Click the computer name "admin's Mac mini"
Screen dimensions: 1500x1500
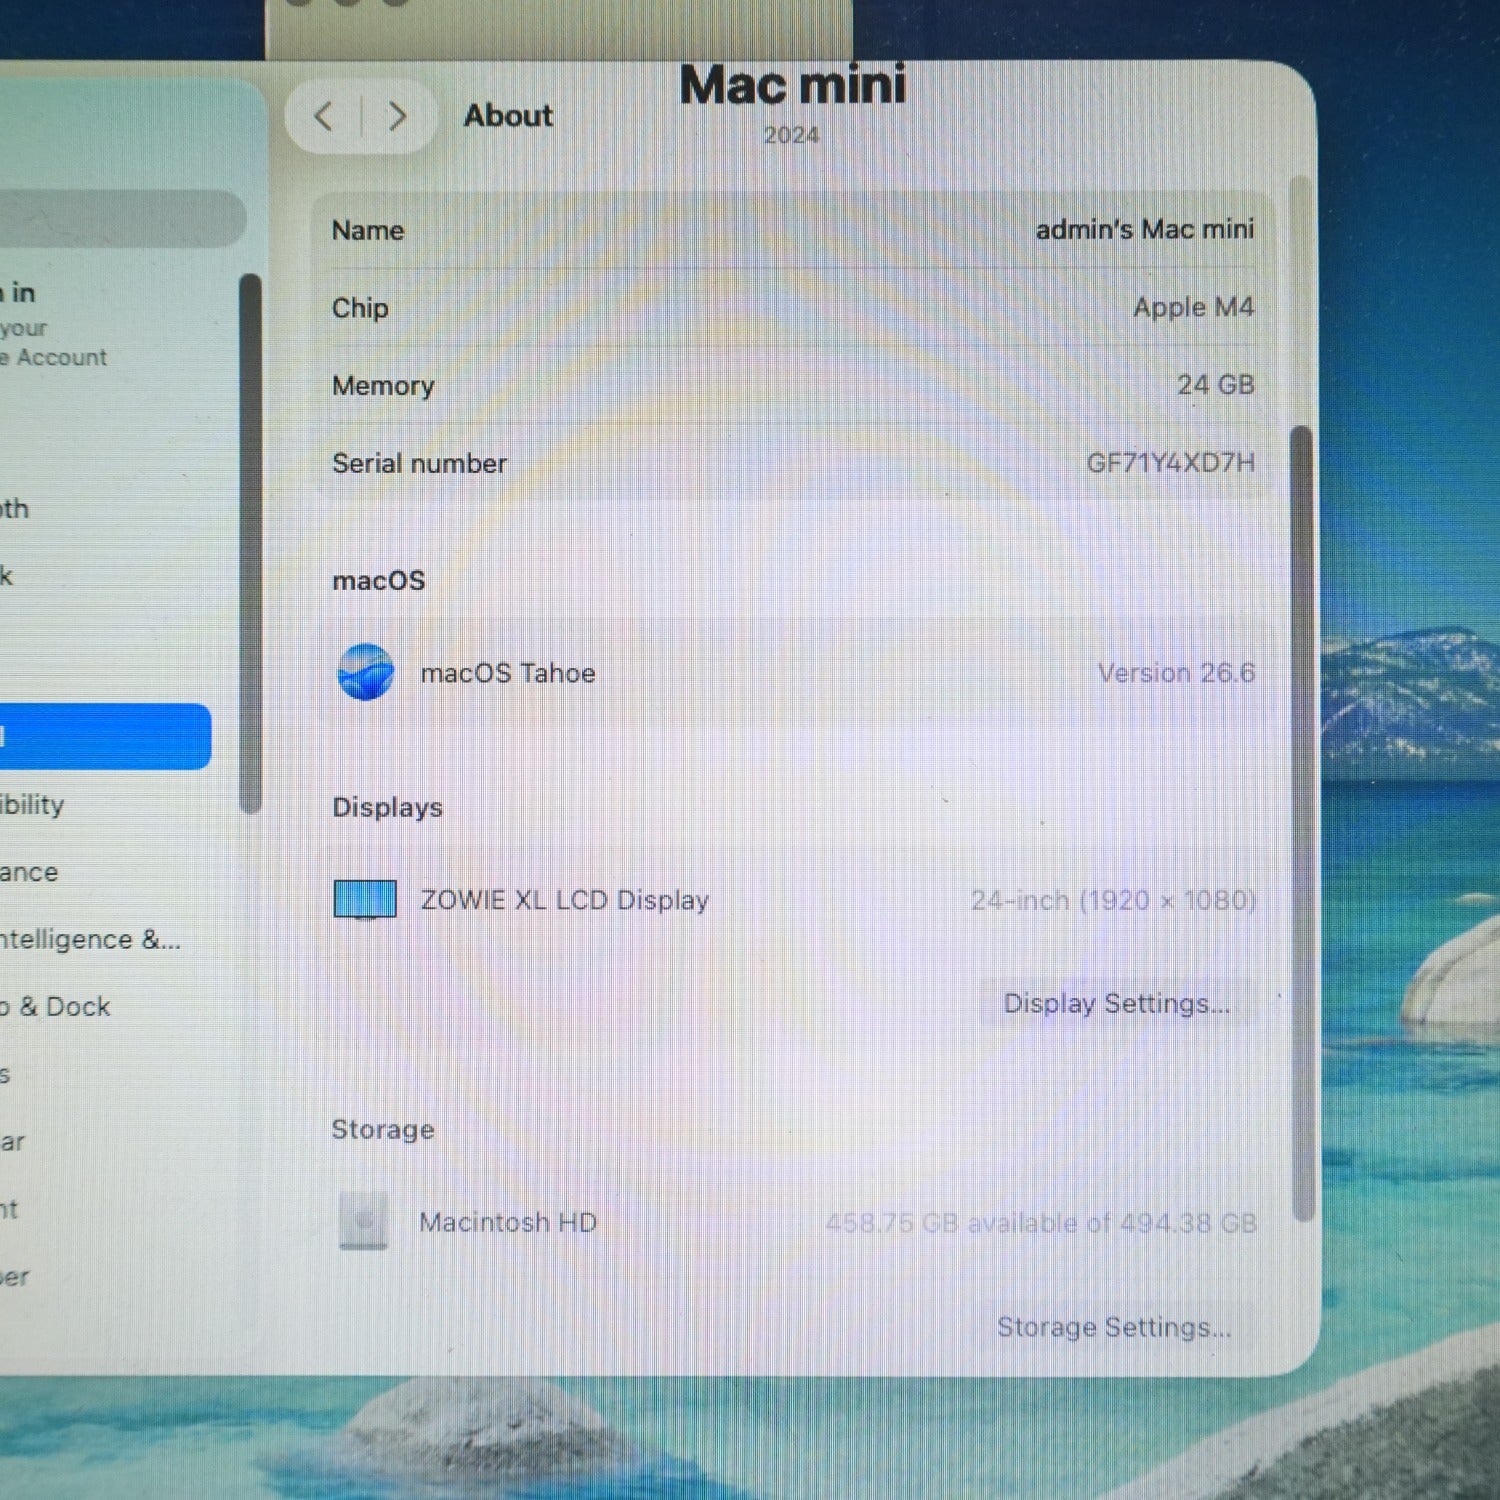pos(1144,229)
